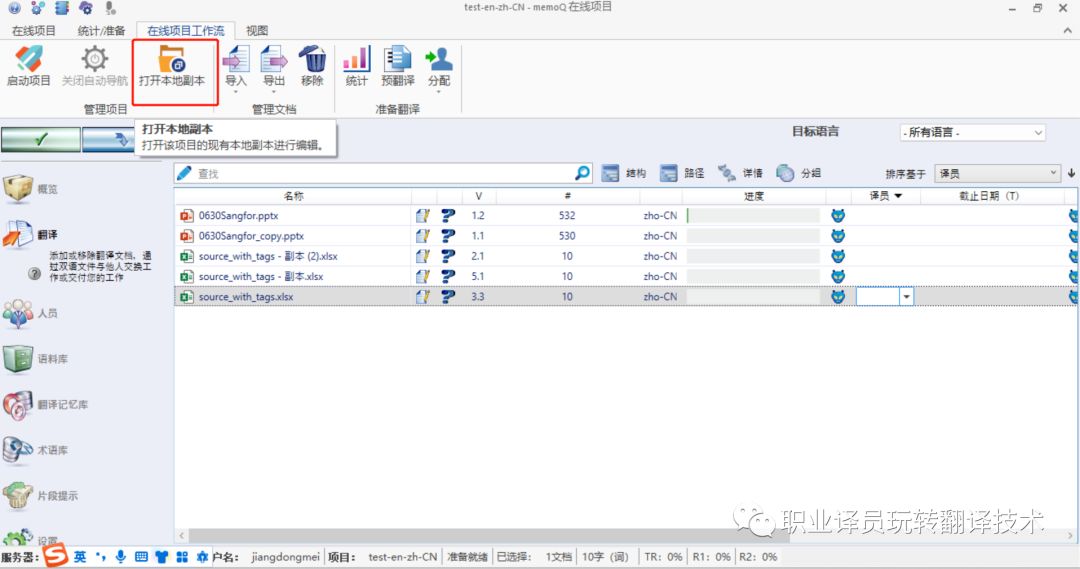Viewport: 1080px width, 569px height.
Task: Switch to the 在线项目 ribbon tab
Action: click(x=33, y=30)
